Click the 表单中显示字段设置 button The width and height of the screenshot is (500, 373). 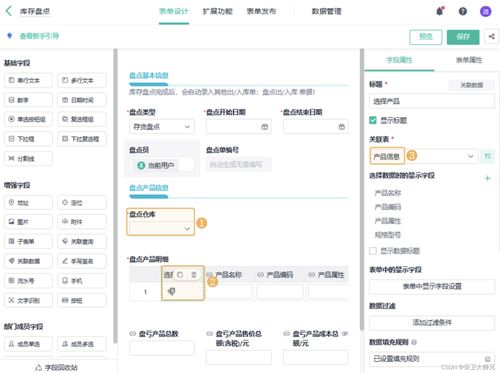click(432, 286)
